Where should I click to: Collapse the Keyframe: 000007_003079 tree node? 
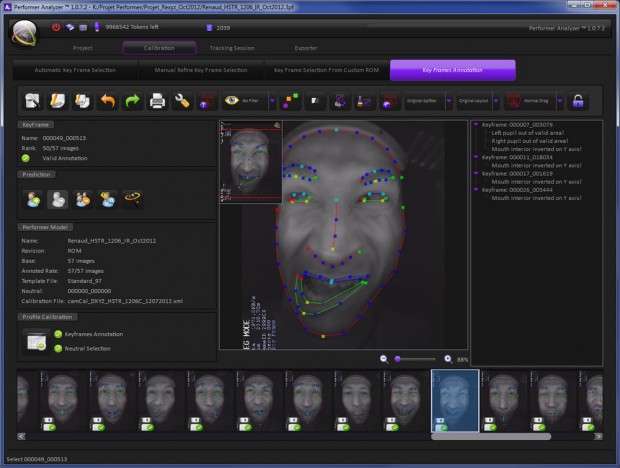pyautogui.click(x=475, y=125)
